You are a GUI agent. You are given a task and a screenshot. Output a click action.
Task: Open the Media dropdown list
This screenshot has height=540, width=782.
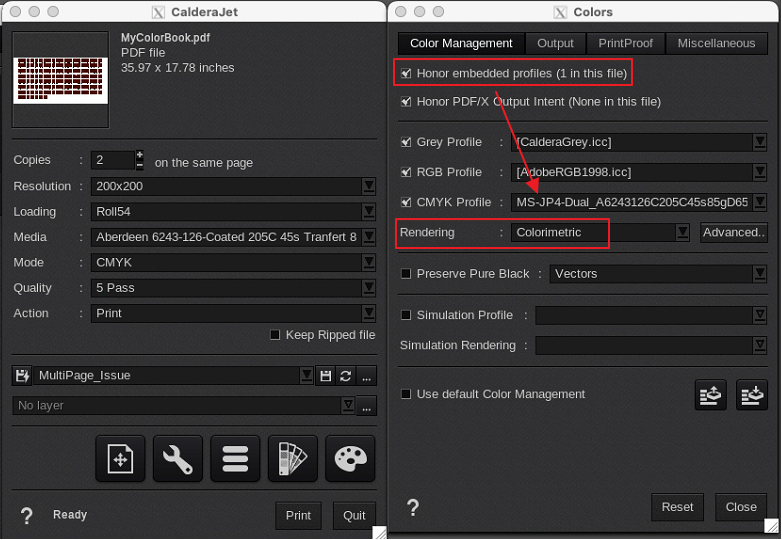click(368, 237)
